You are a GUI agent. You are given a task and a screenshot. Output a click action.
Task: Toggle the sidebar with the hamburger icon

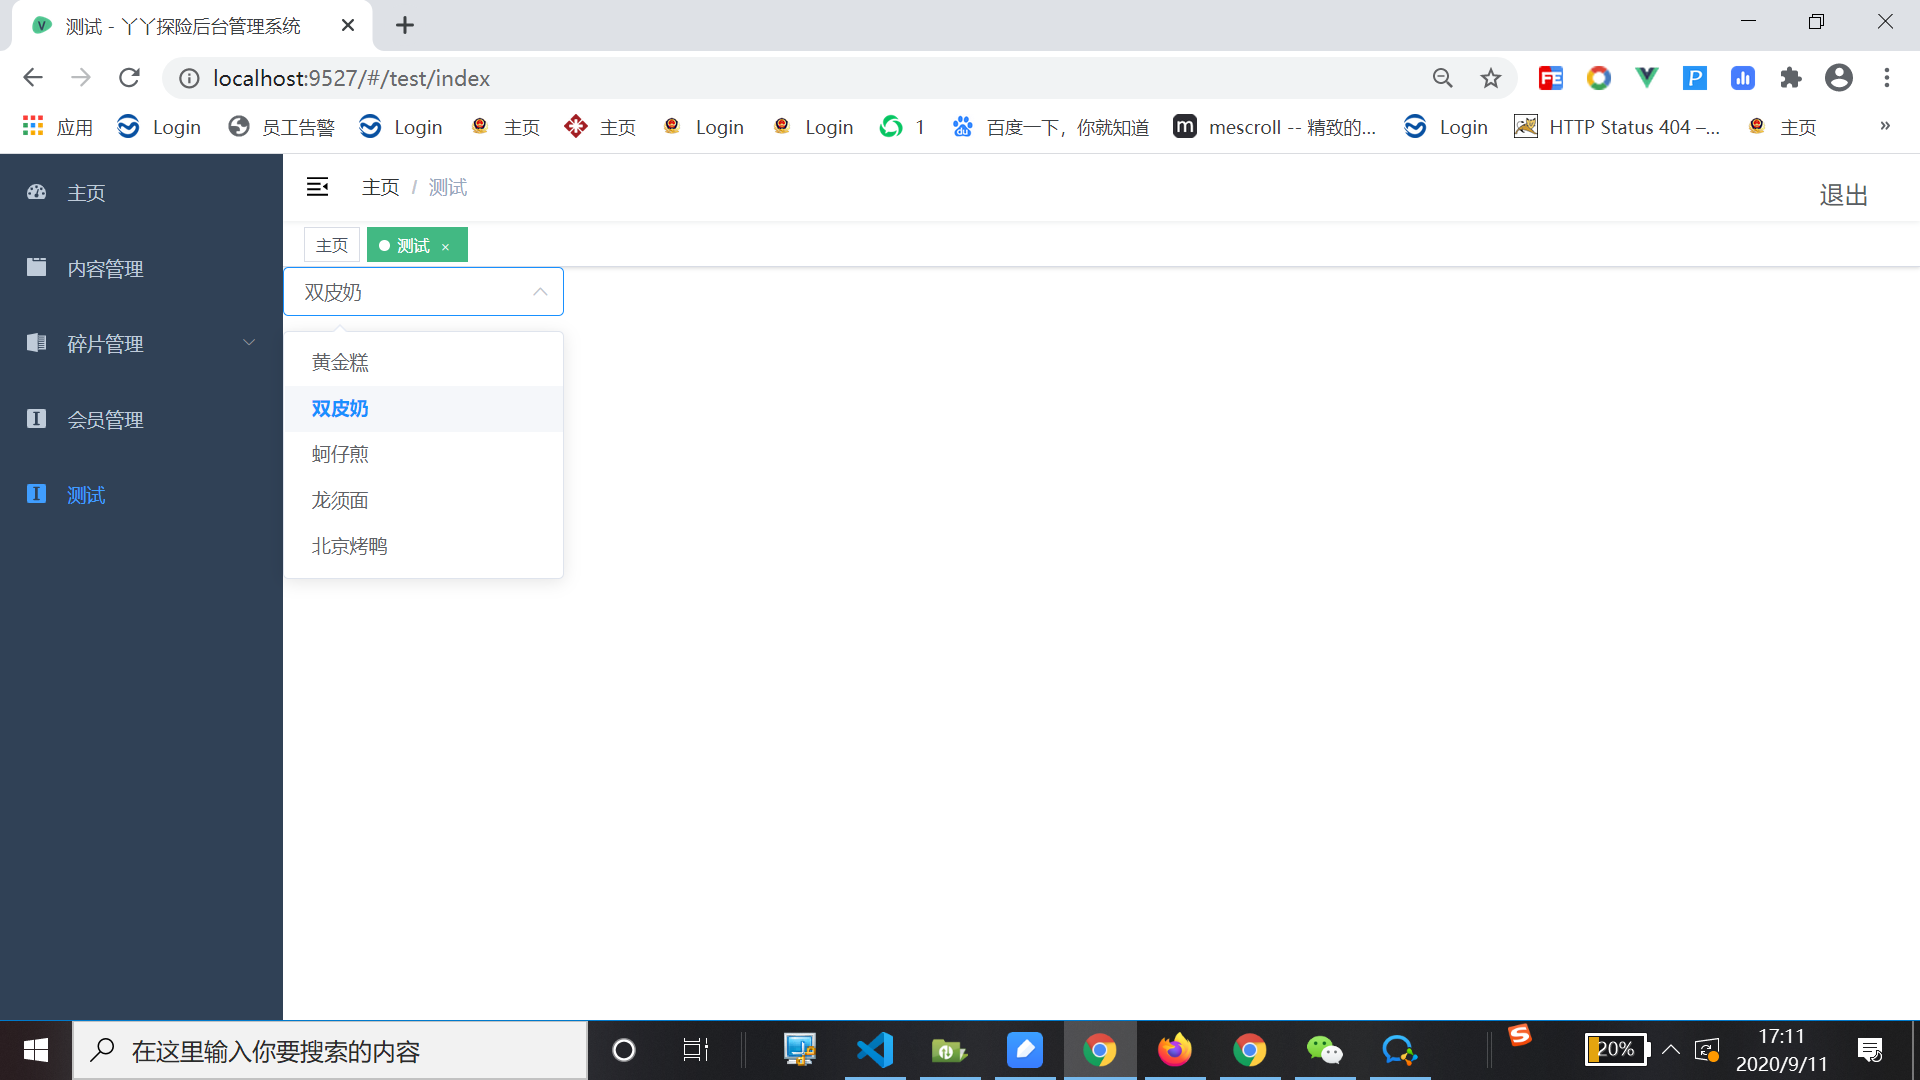[x=317, y=186]
